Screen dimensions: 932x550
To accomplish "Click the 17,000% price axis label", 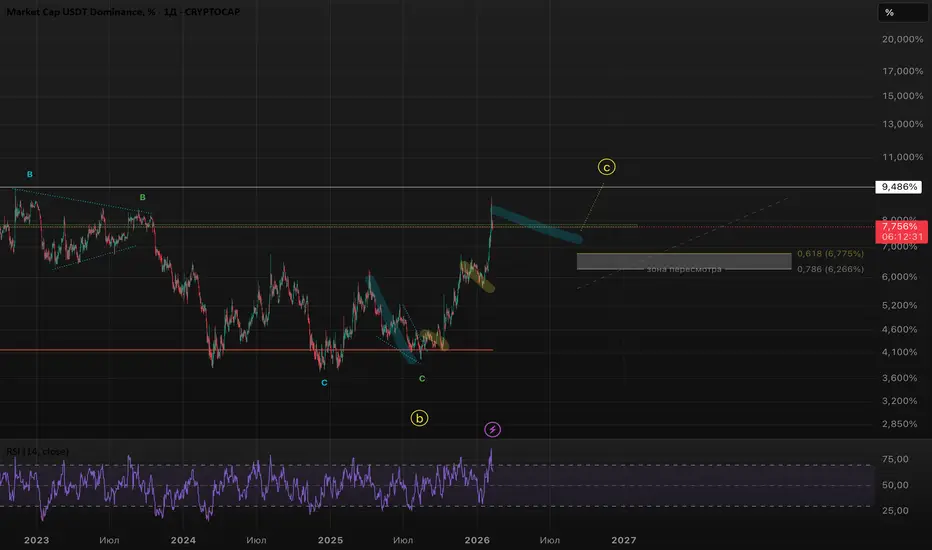I will click(x=902, y=71).
